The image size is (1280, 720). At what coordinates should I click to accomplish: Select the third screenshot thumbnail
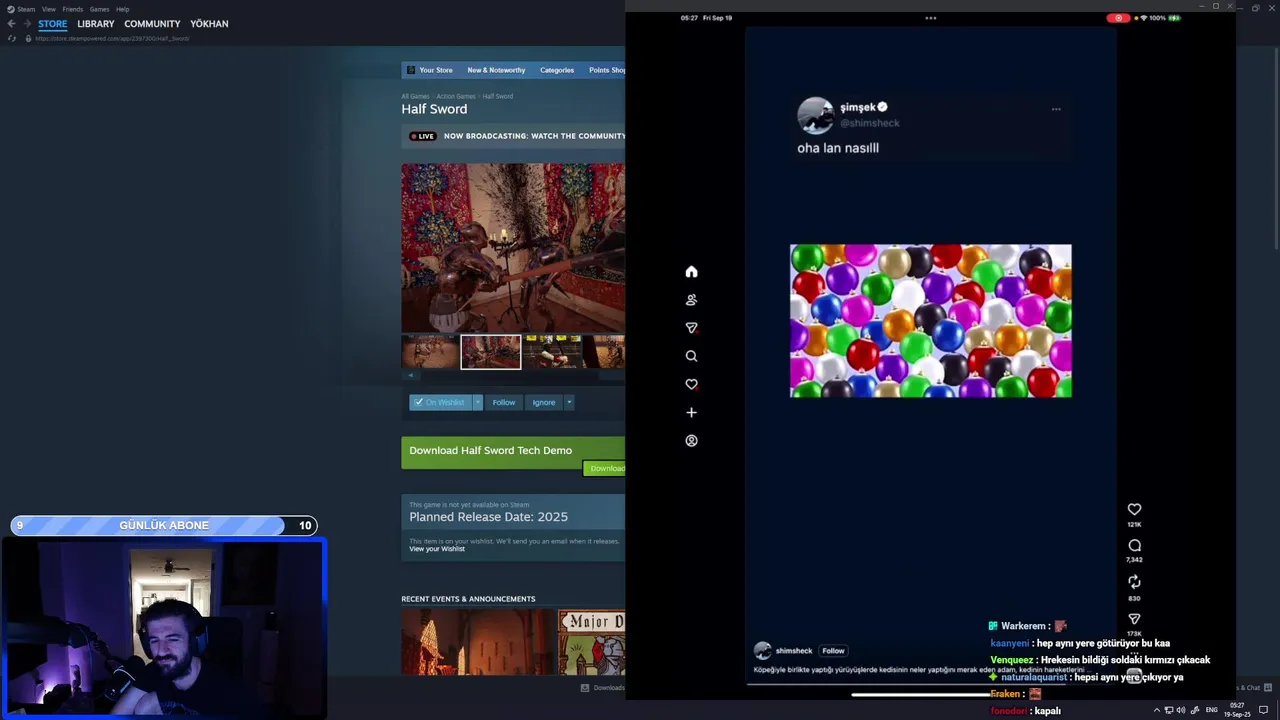tap(553, 352)
